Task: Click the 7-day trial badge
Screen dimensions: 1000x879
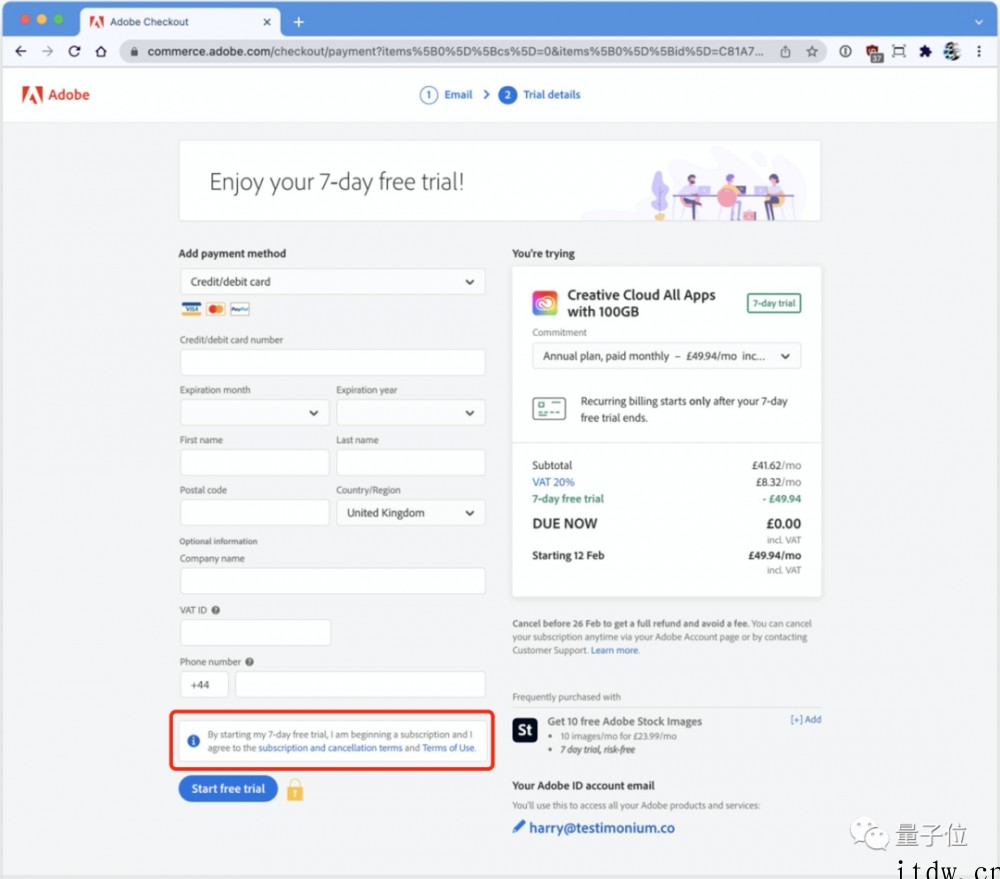Action: pyautogui.click(x=774, y=303)
